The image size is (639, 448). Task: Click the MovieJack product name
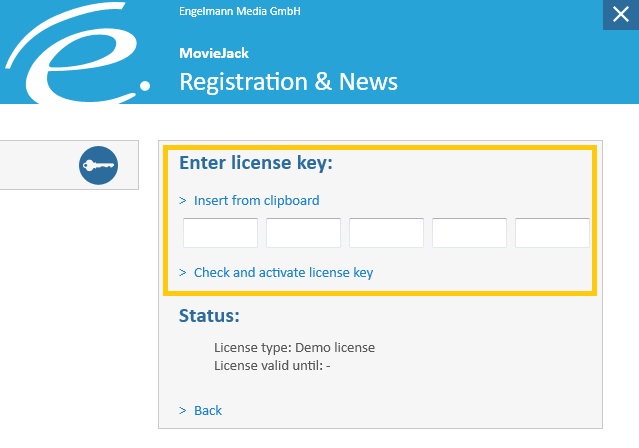(214, 53)
